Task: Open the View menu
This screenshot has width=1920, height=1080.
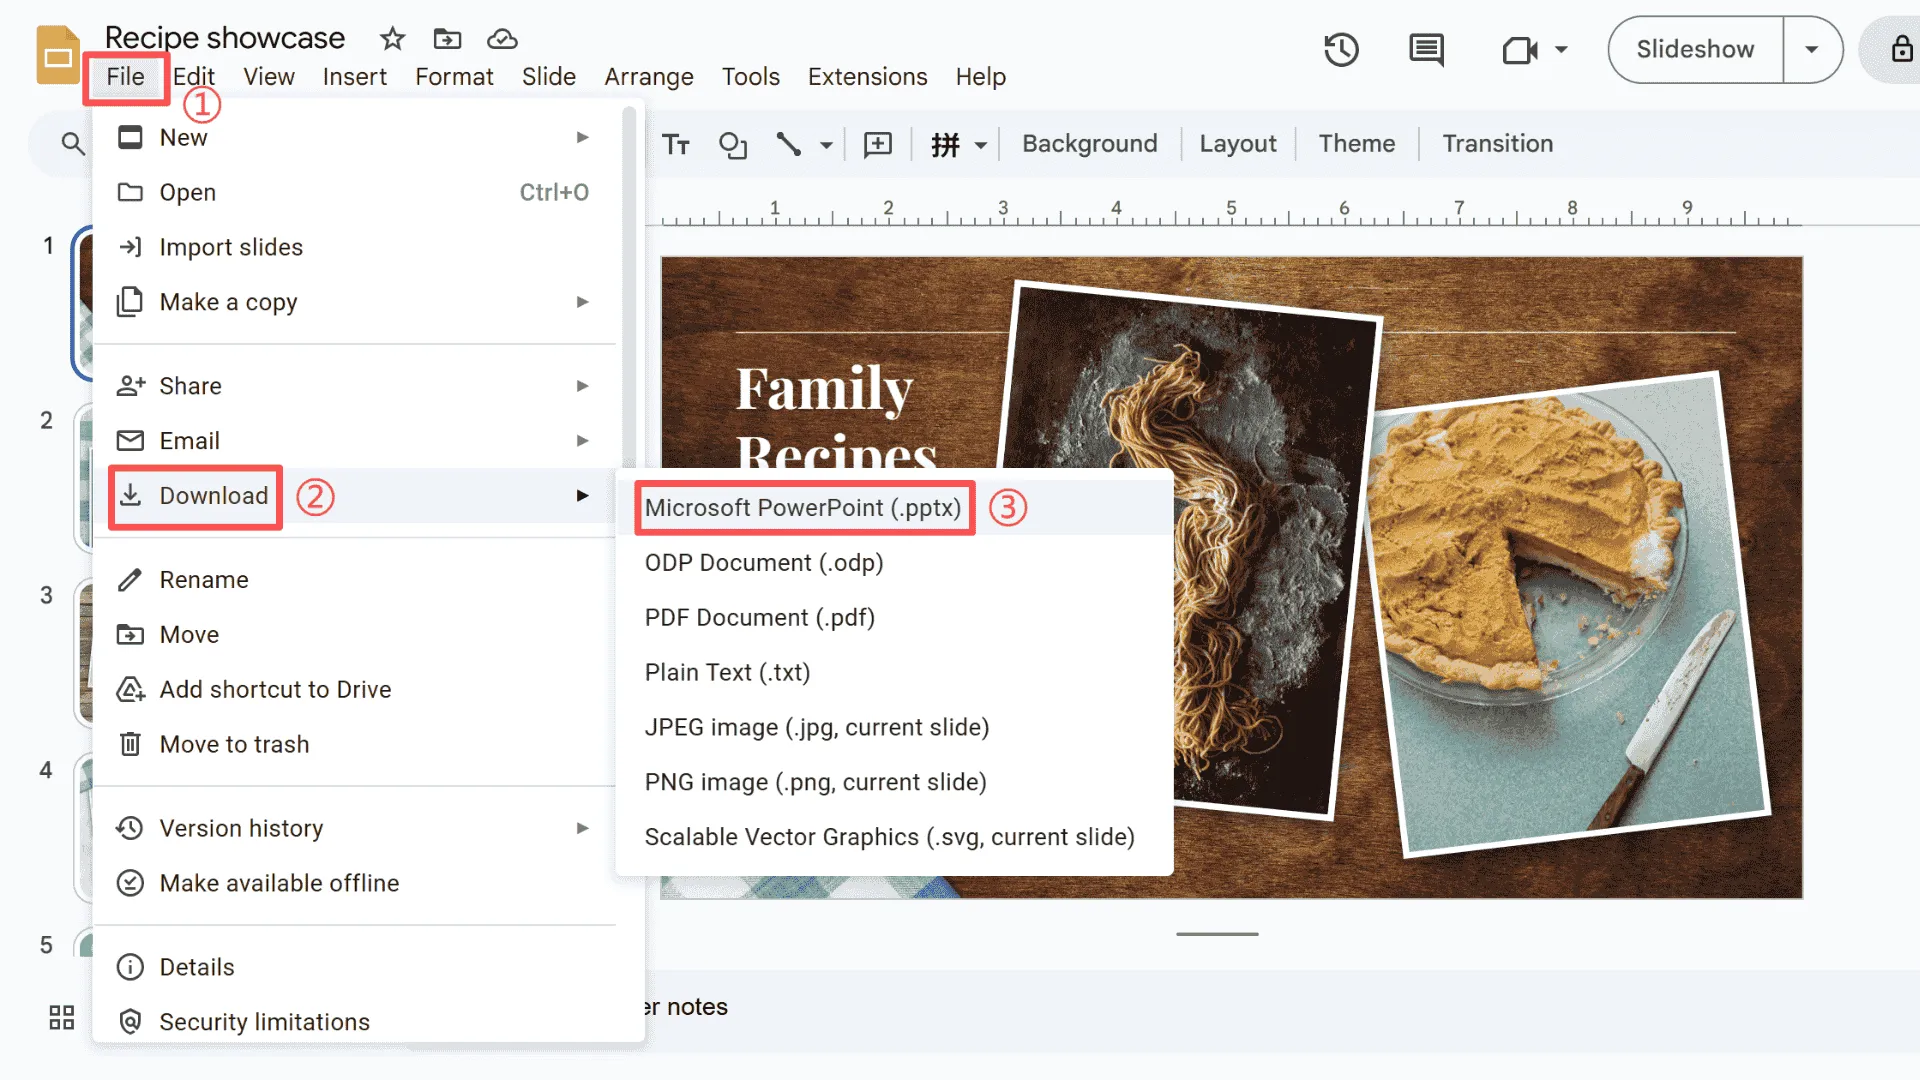Action: pyautogui.click(x=269, y=77)
